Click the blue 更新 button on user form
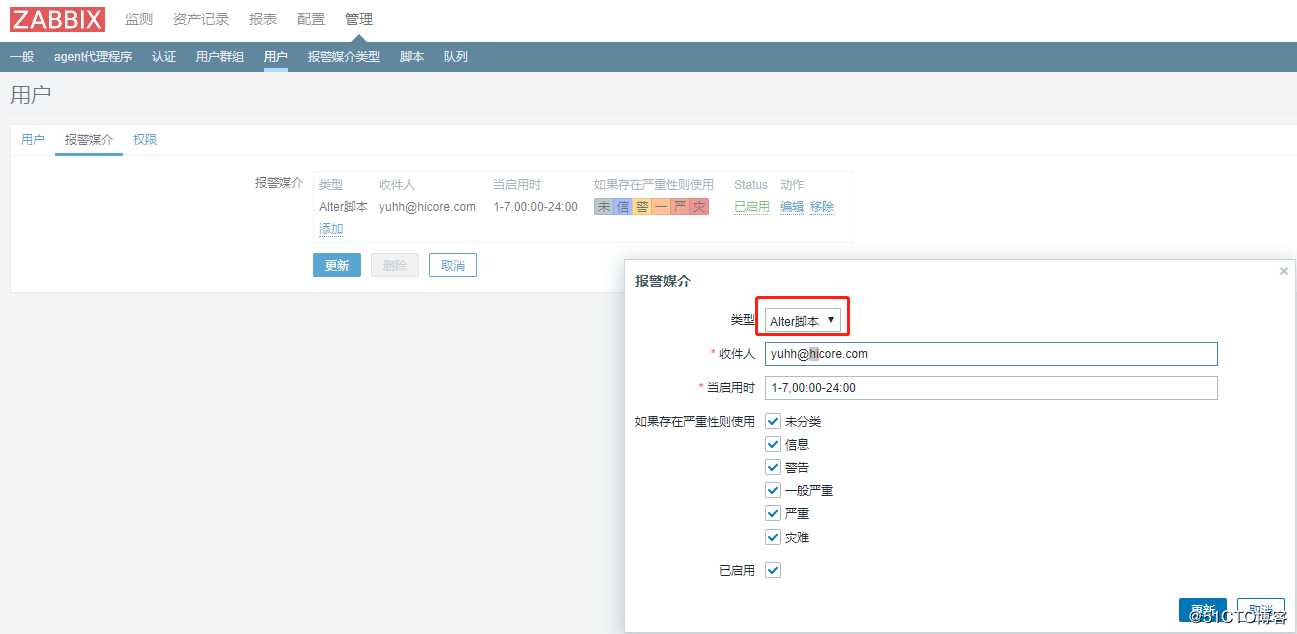The height and width of the screenshot is (634, 1297). pos(337,265)
